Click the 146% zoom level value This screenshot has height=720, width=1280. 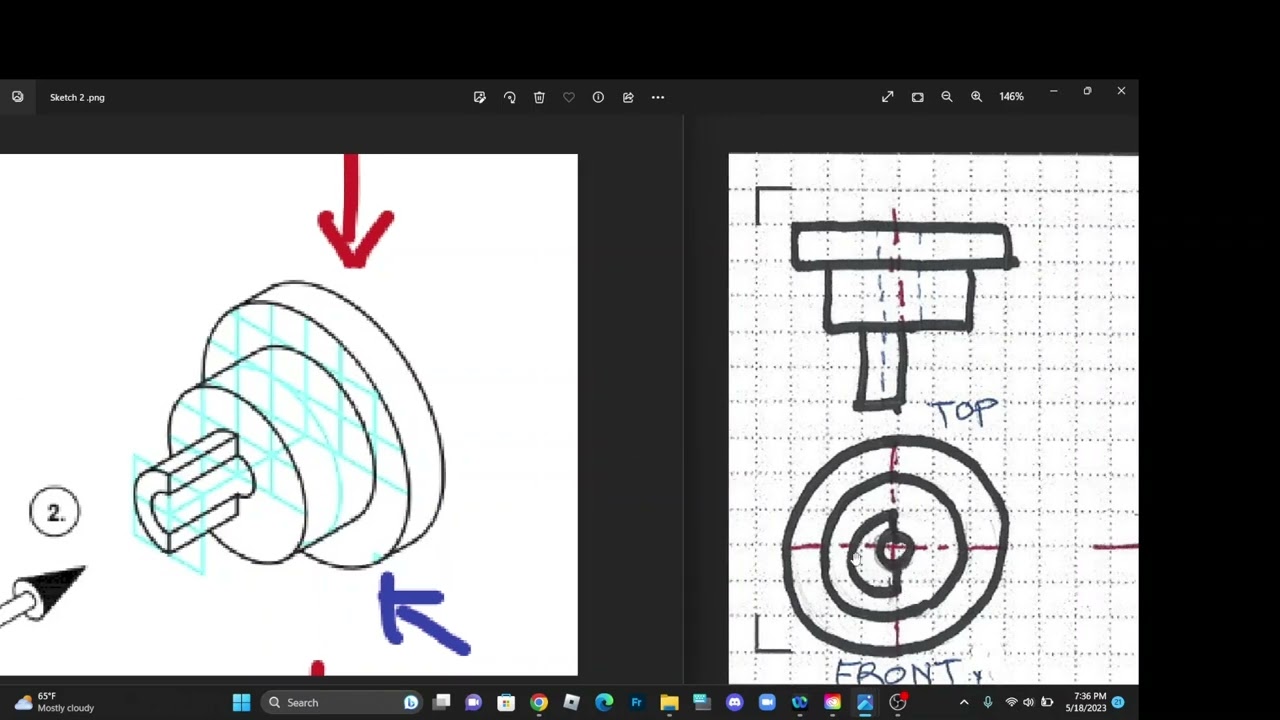[1011, 97]
